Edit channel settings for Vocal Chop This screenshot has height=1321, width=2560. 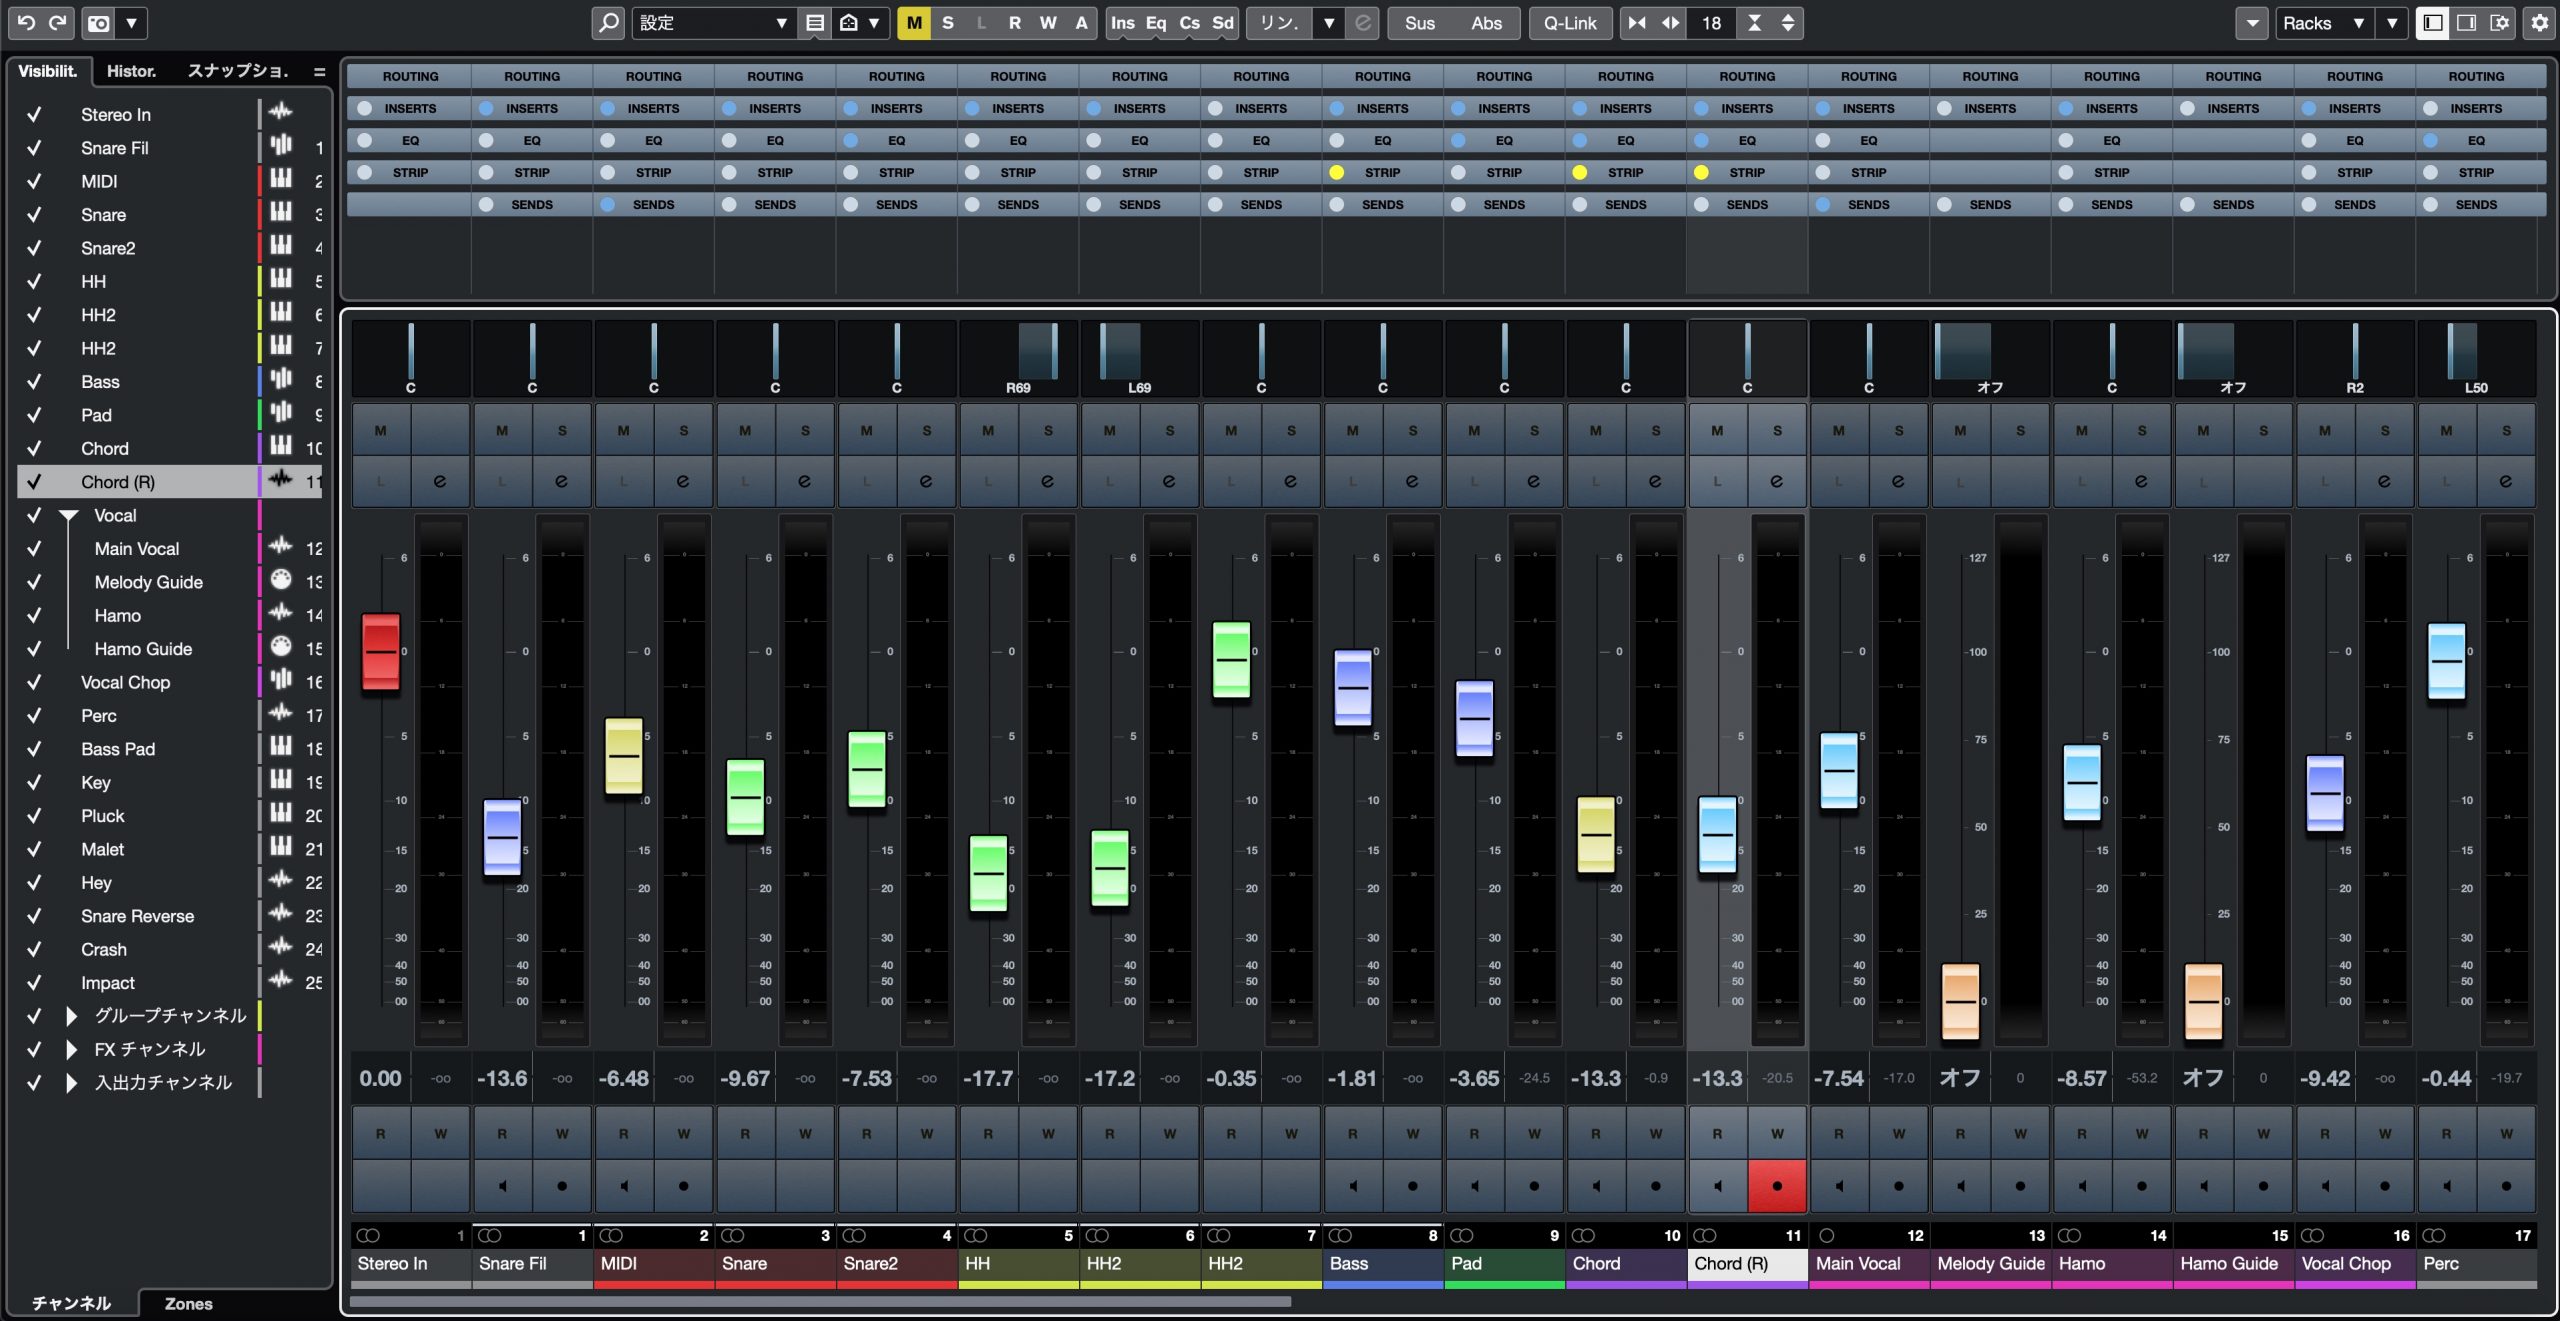pos(2385,481)
